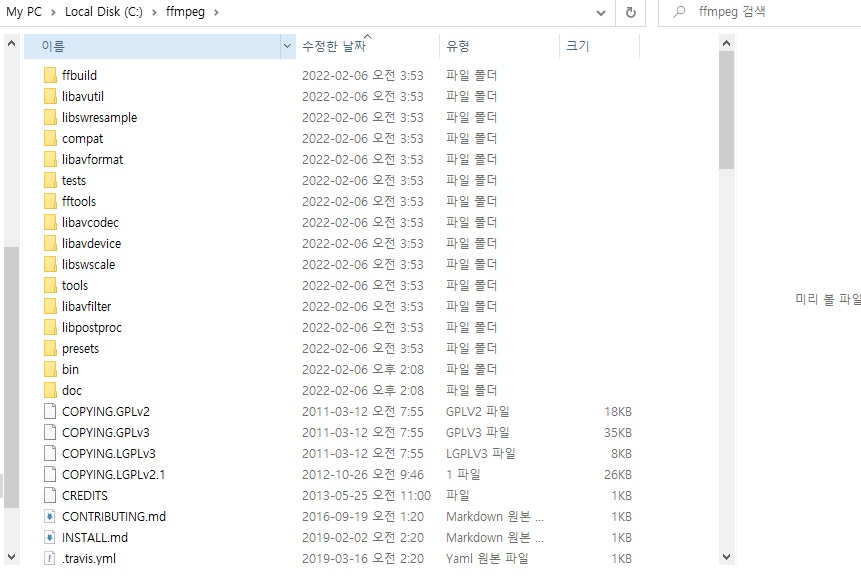The height and width of the screenshot is (586, 861).
Task: Click file list scrollbar down arrow
Action: (726, 557)
